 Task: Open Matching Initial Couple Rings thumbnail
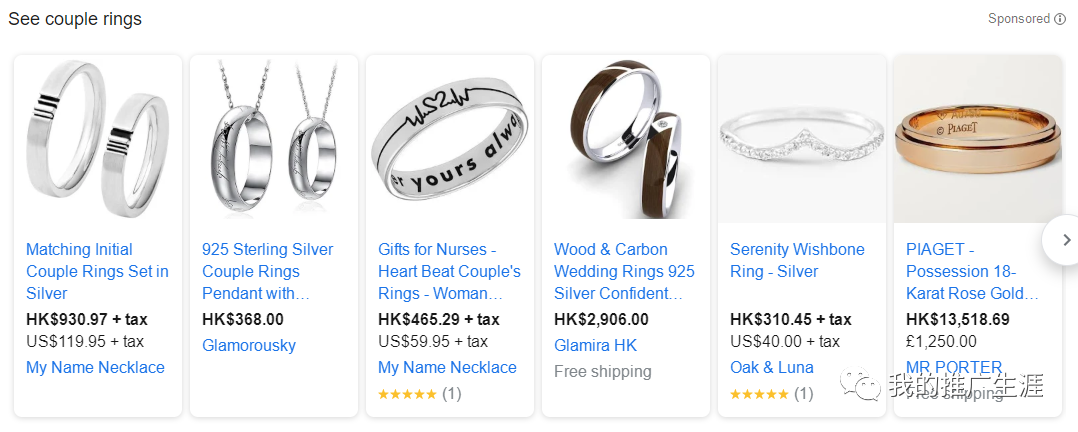pos(98,140)
